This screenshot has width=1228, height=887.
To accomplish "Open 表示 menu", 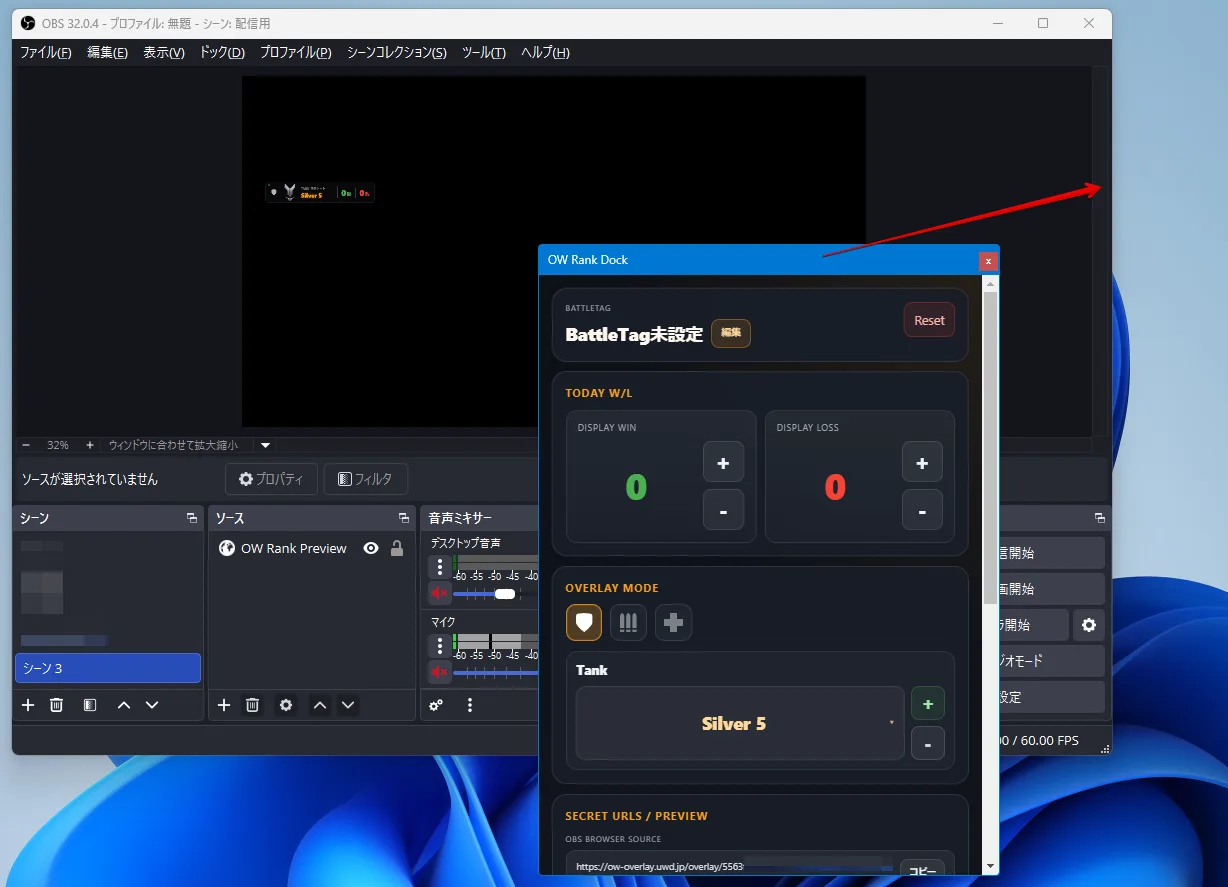I will coord(164,53).
